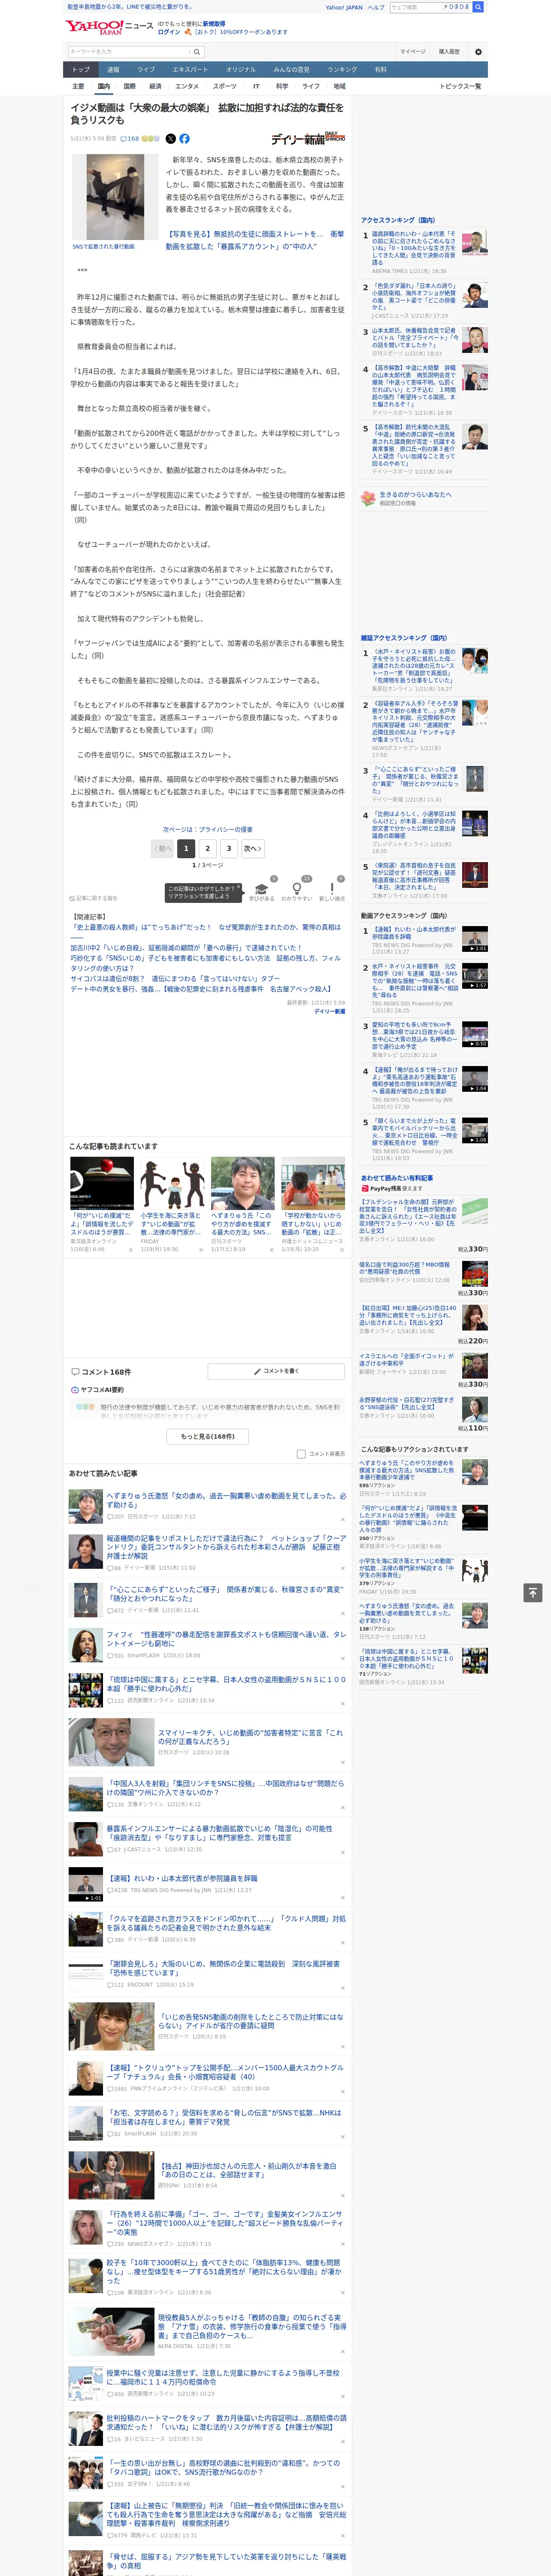The width and height of the screenshot is (551, 2576).
Task: Open the 次ページは：プライバシーの侵害 link
Action: pyautogui.click(x=208, y=829)
